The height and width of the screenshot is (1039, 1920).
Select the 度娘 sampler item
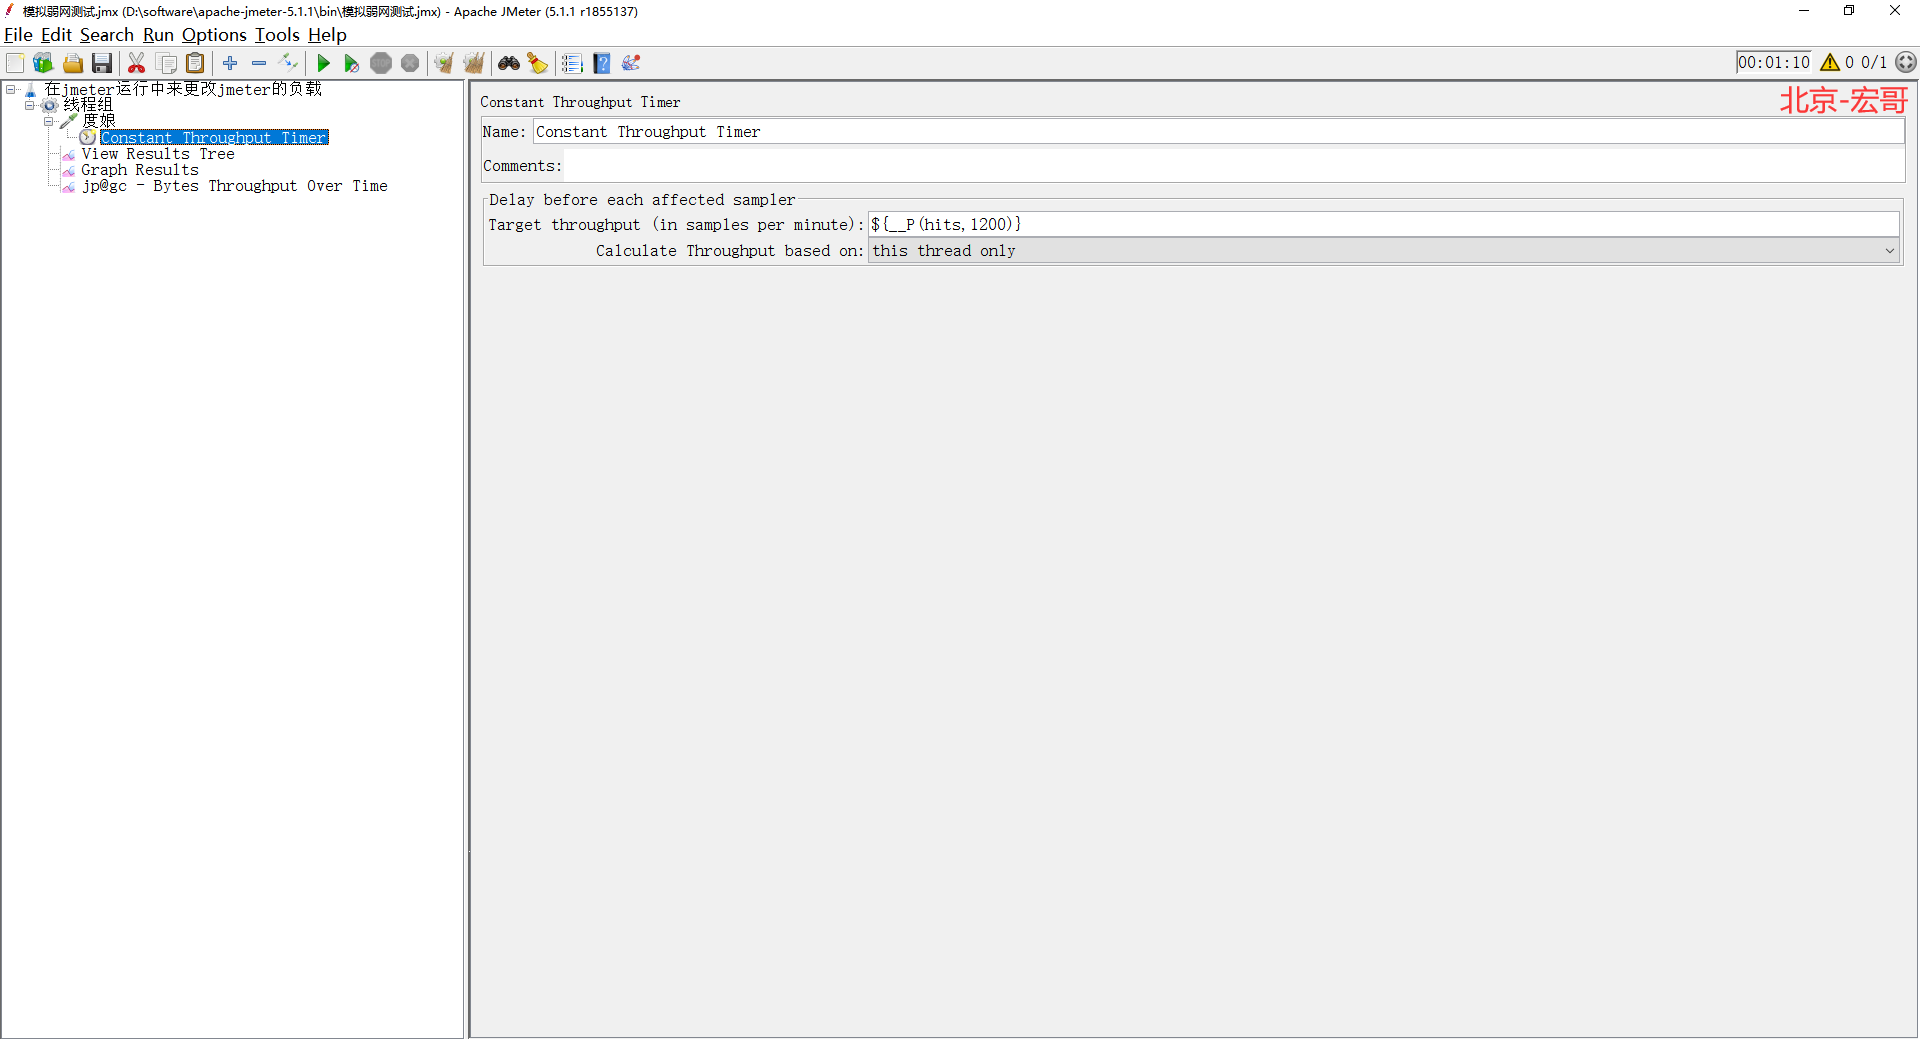(x=98, y=121)
